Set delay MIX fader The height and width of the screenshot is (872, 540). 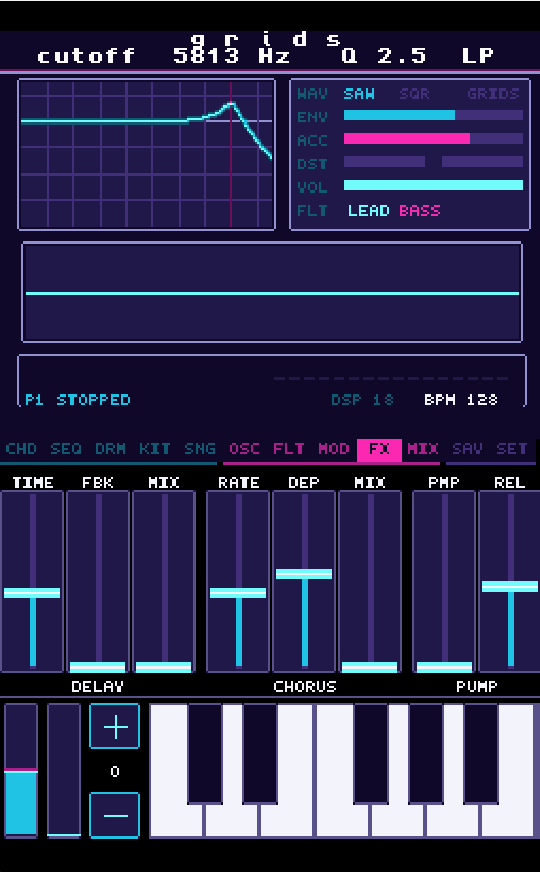tap(164, 582)
